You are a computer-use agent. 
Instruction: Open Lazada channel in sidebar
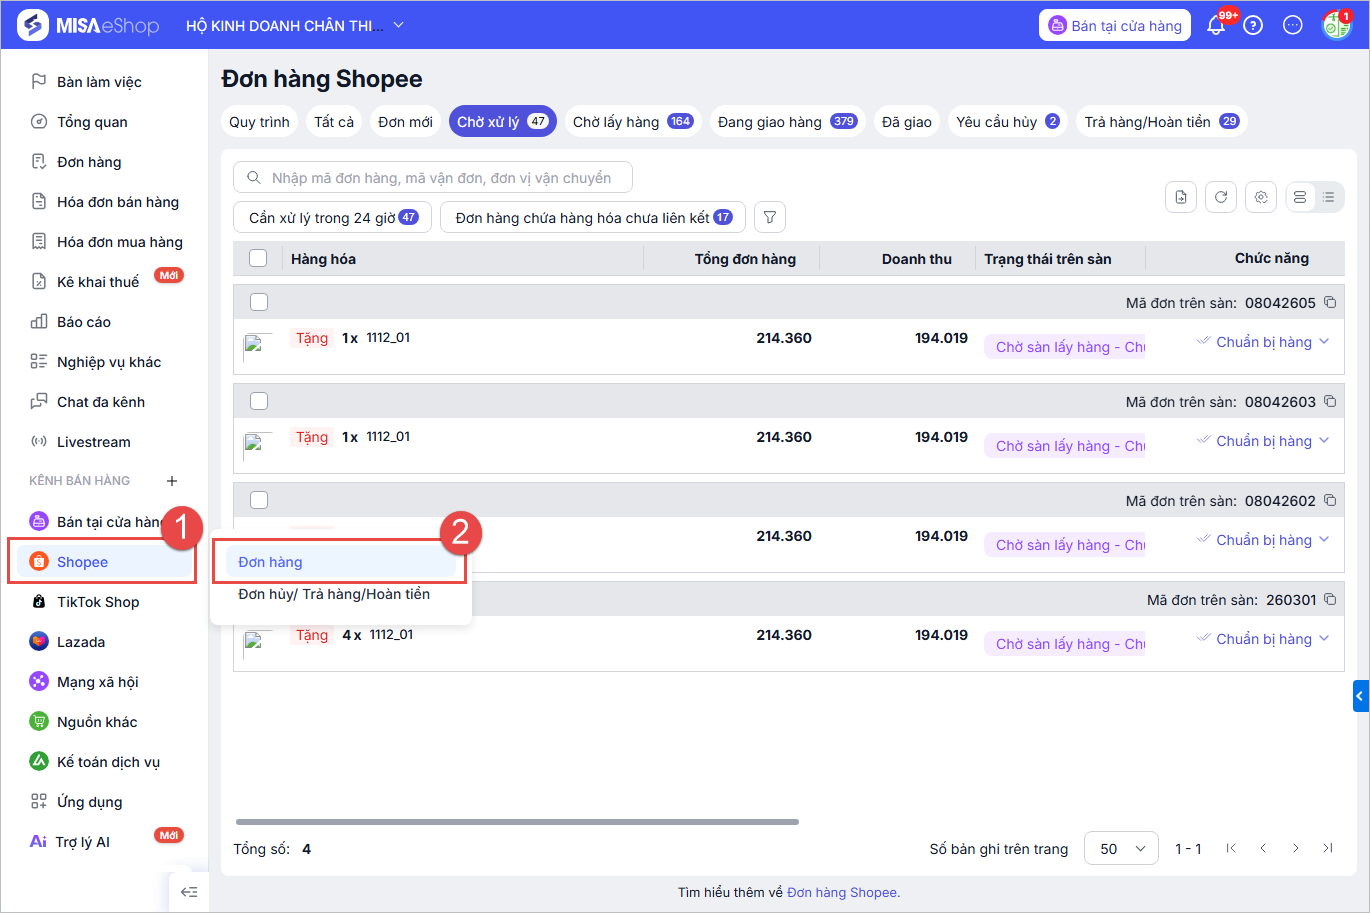tap(81, 642)
